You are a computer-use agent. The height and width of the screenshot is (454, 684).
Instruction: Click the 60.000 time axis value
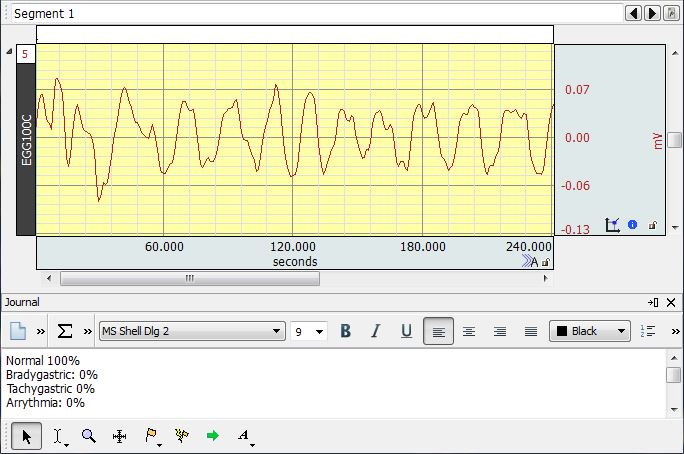click(164, 246)
